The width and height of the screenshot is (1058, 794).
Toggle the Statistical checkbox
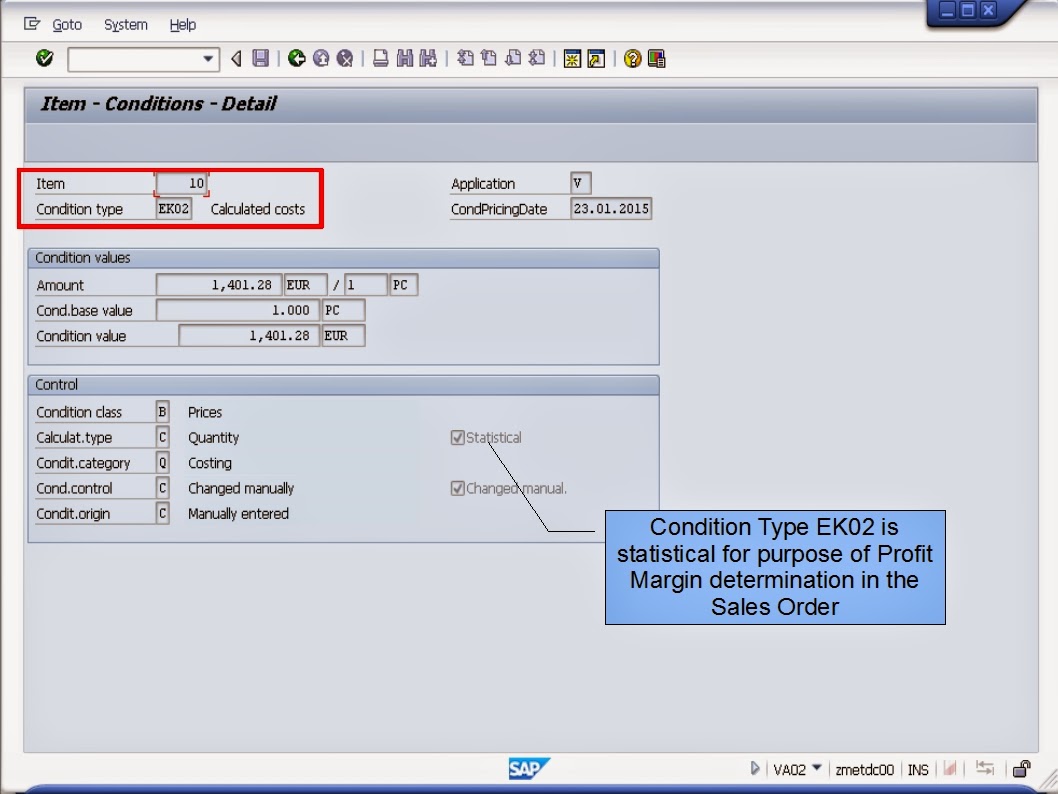coord(458,437)
